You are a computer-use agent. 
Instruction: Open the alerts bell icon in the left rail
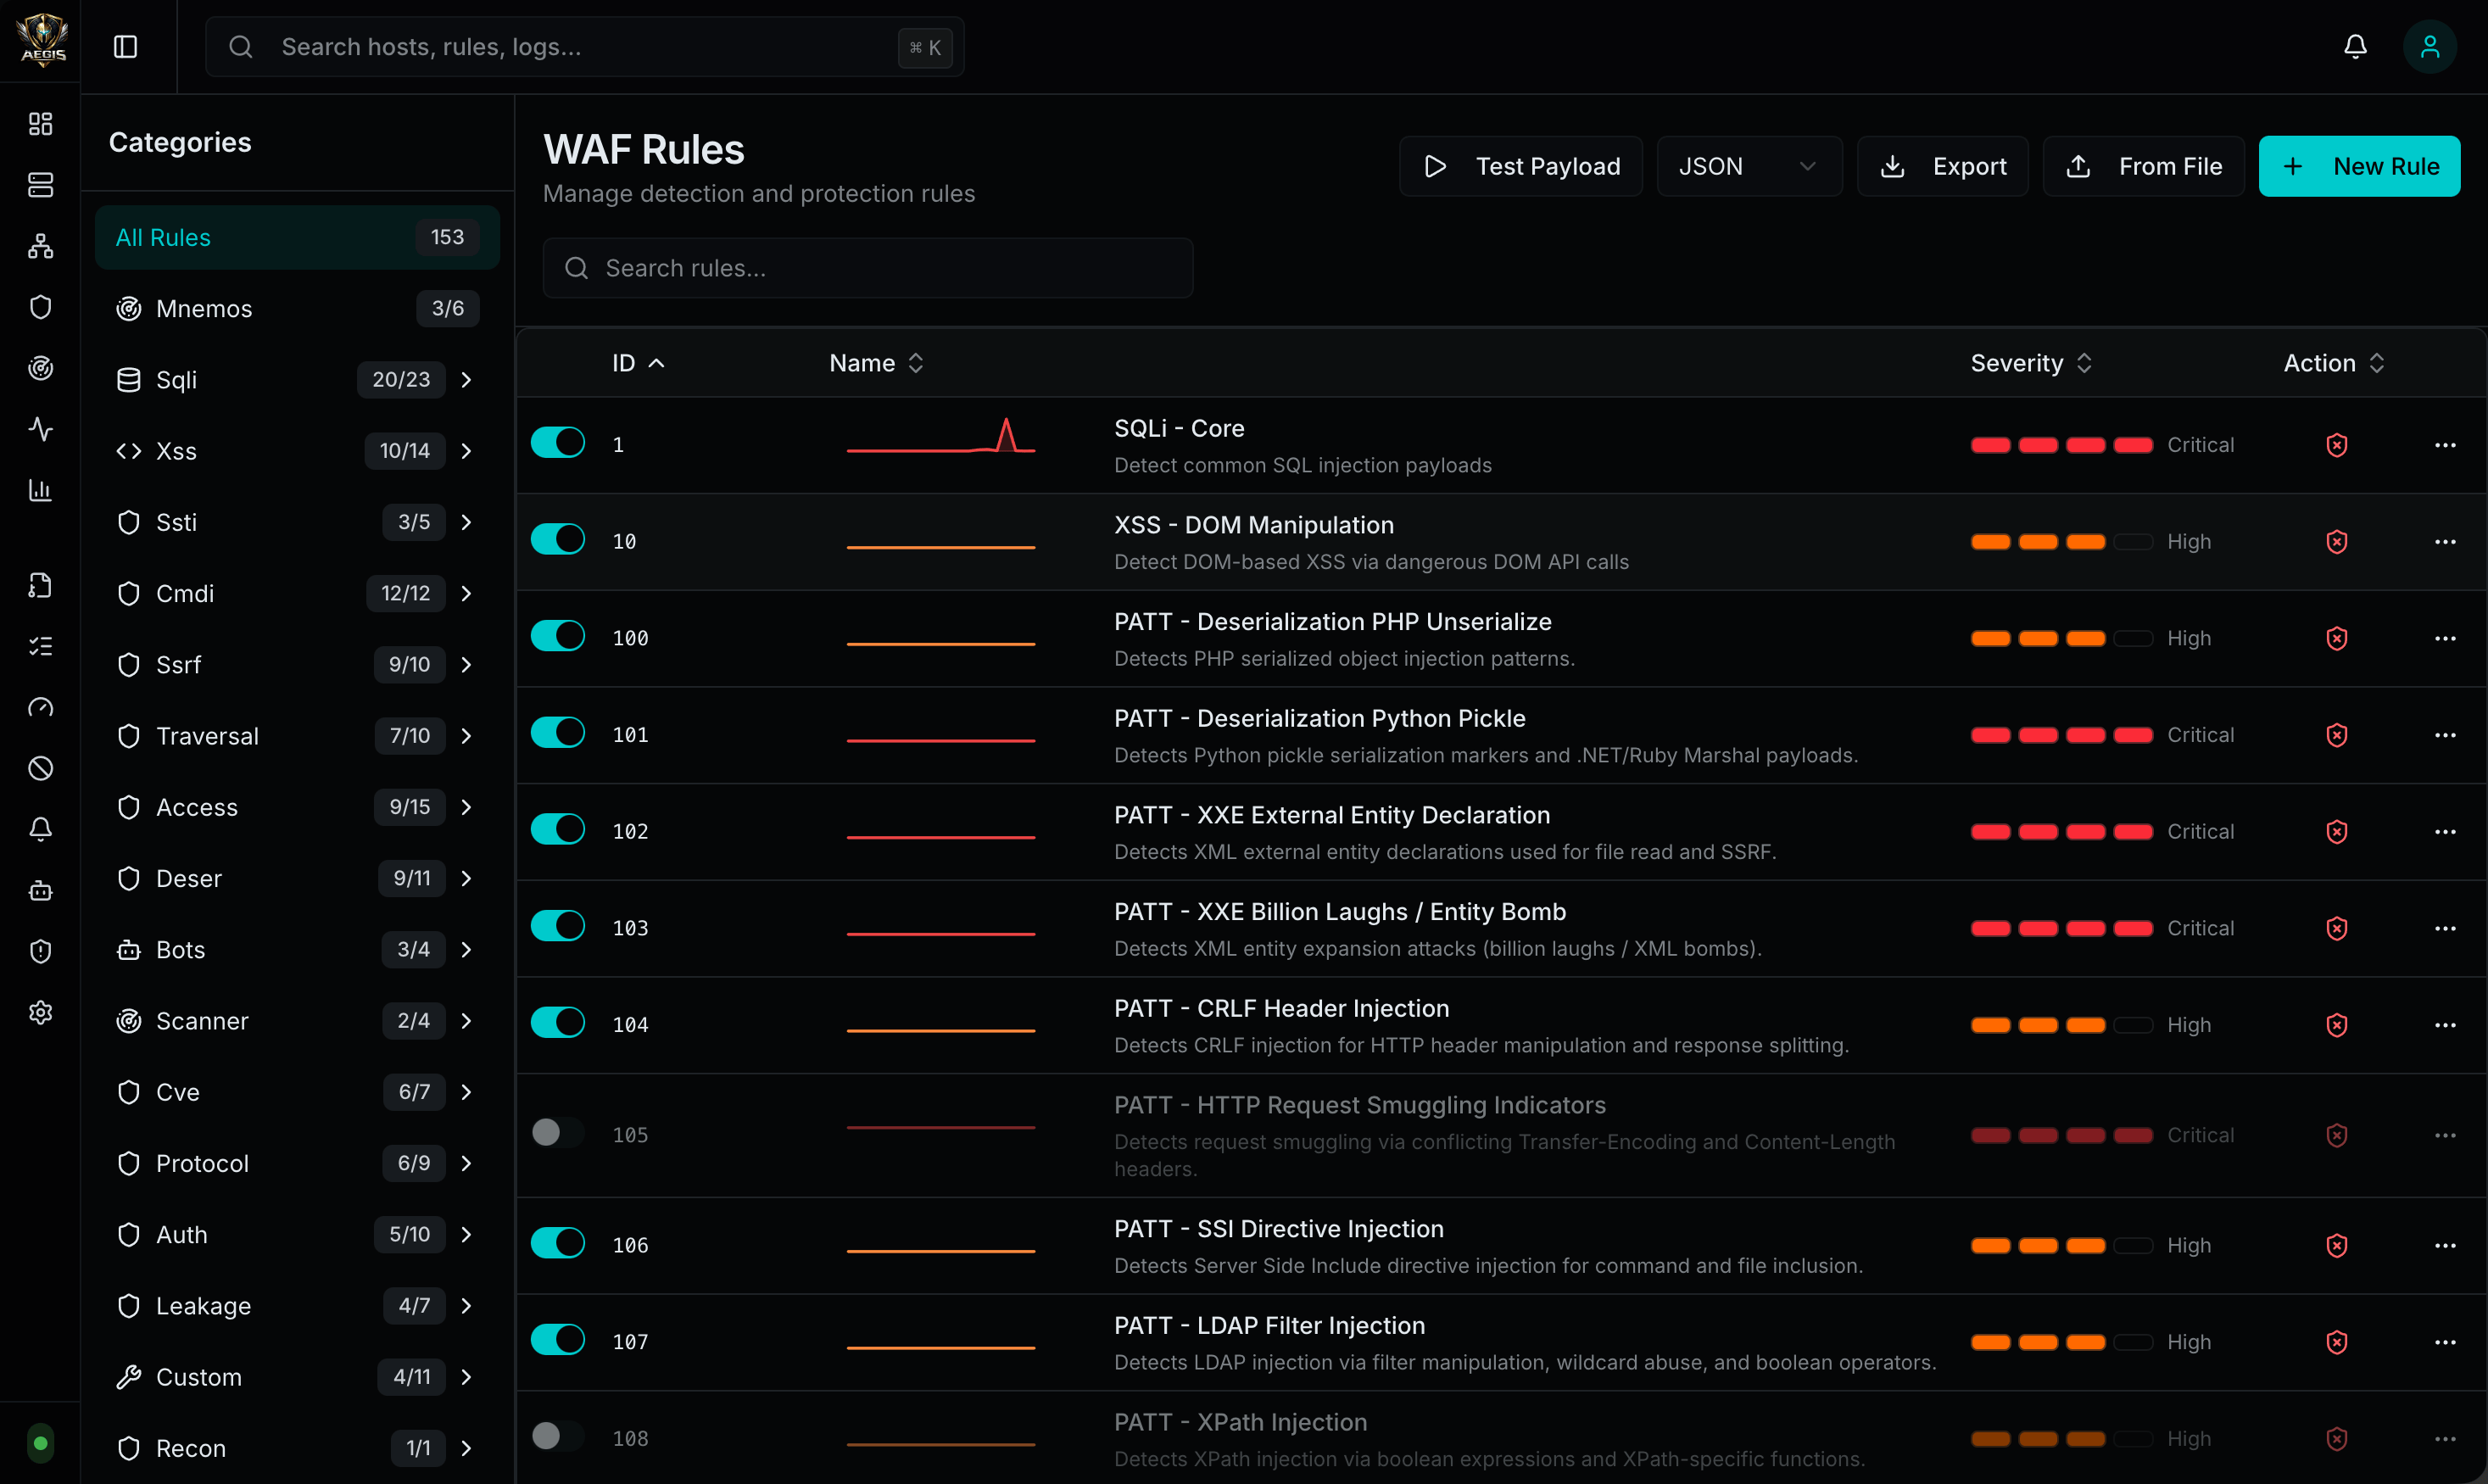point(40,829)
